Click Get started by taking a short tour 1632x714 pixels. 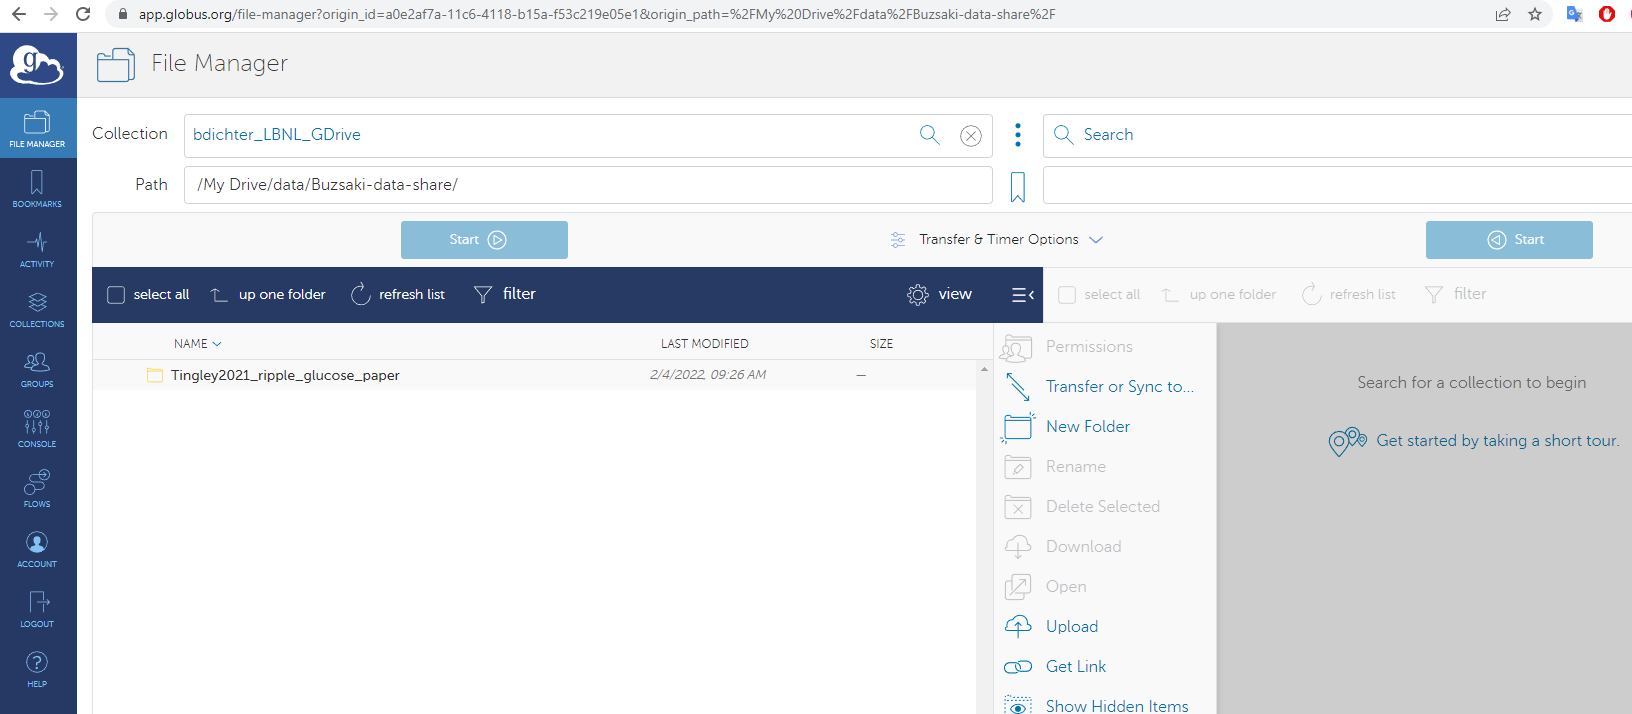(x=1497, y=441)
